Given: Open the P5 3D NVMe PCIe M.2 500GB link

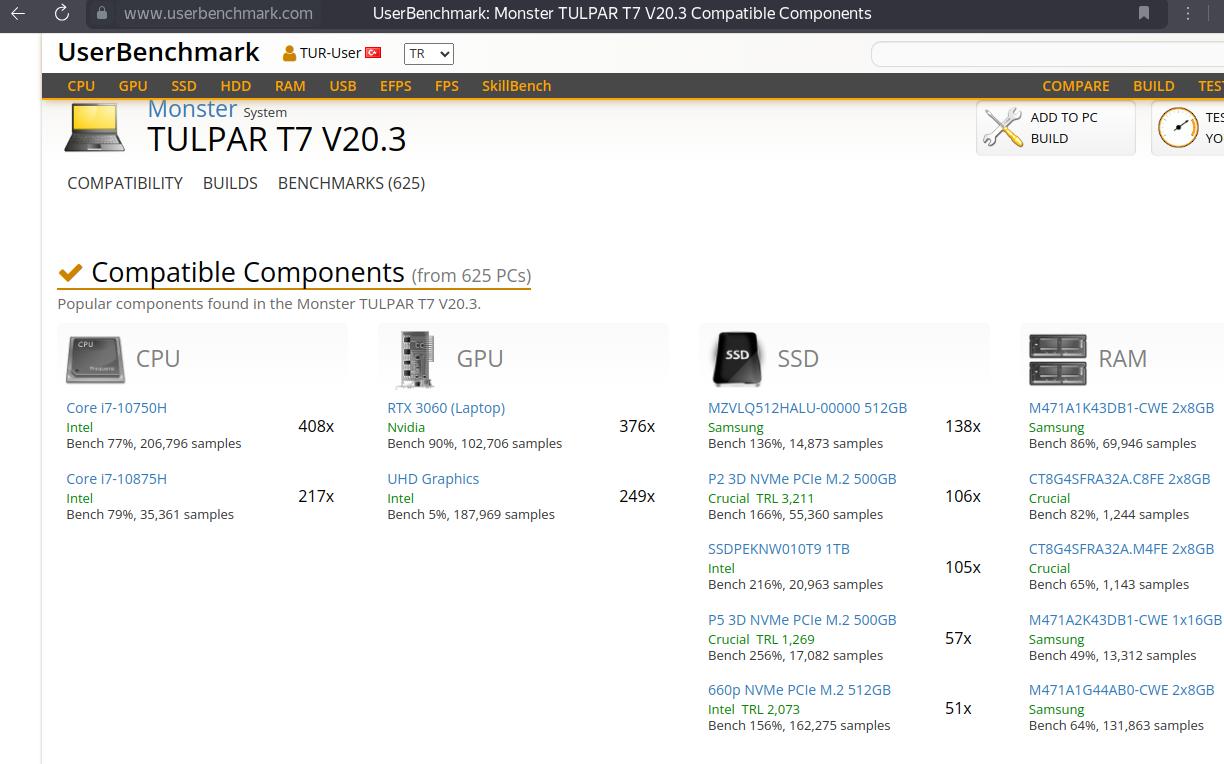Looking at the screenshot, I should 802,620.
